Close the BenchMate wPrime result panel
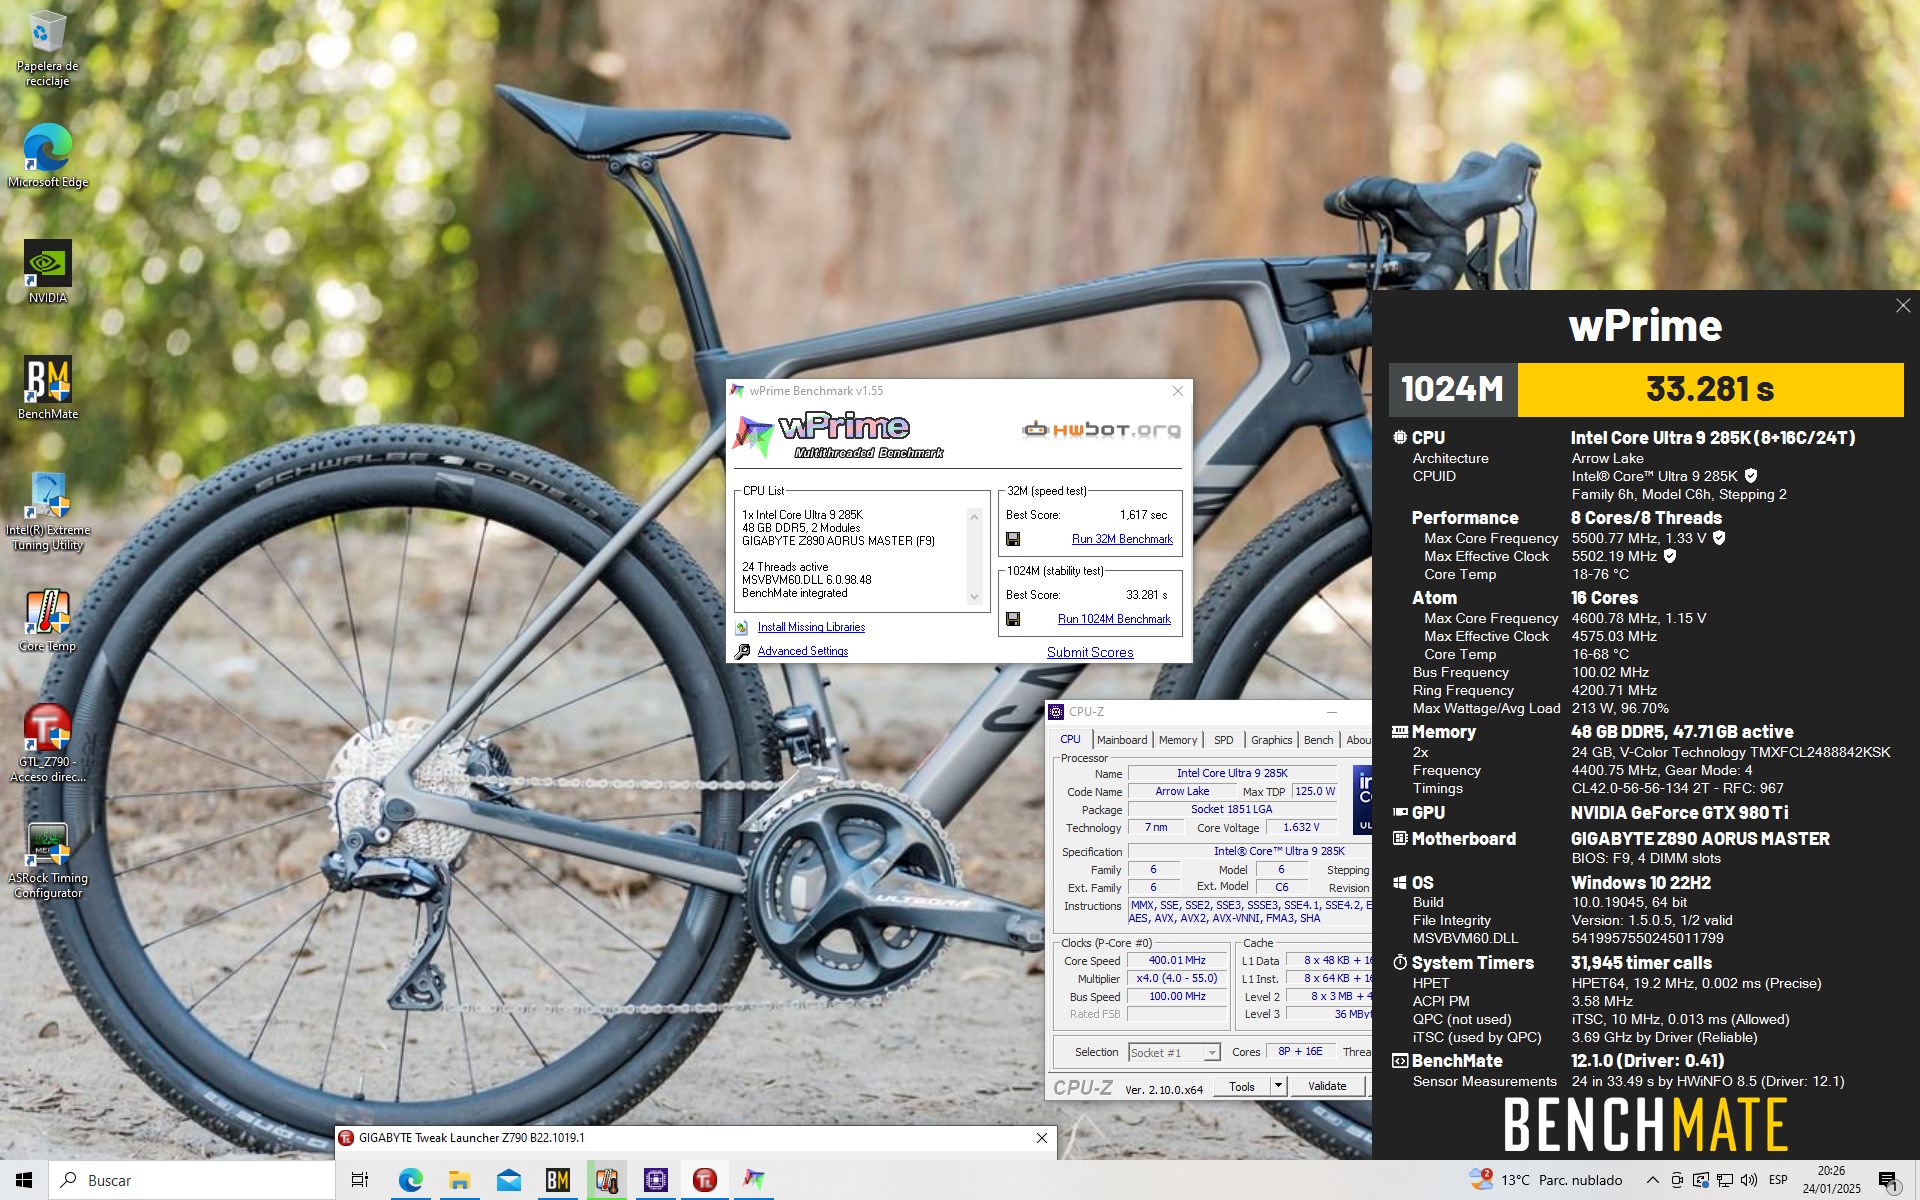The height and width of the screenshot is (1200, 1920). pos(1902,306)
